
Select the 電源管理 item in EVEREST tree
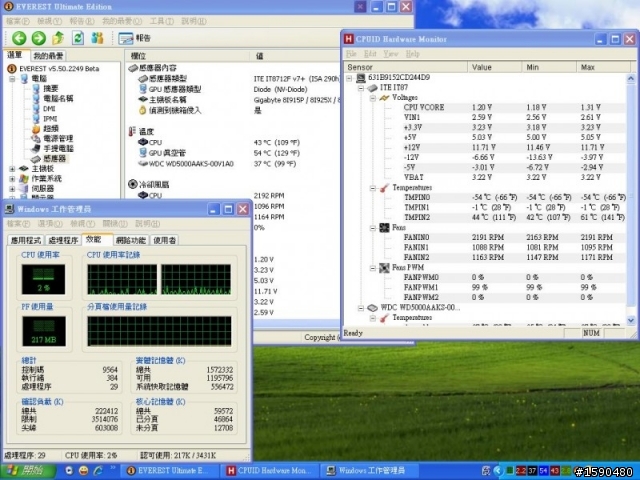click(58, 138)
